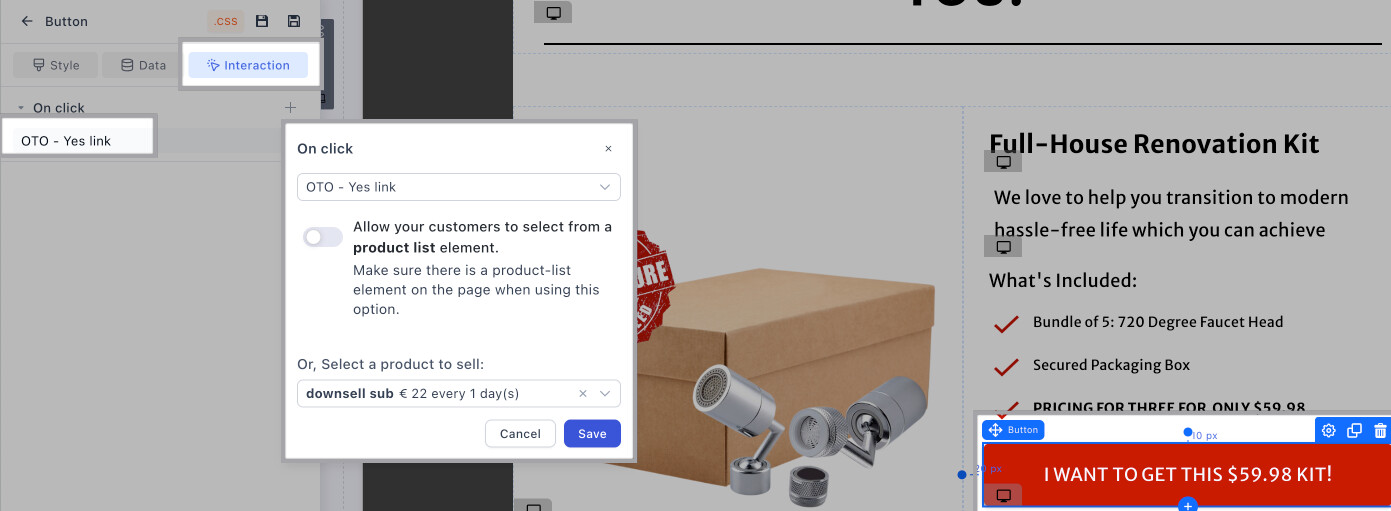
Task: Collapse the On click section
Action: (21, 108)
